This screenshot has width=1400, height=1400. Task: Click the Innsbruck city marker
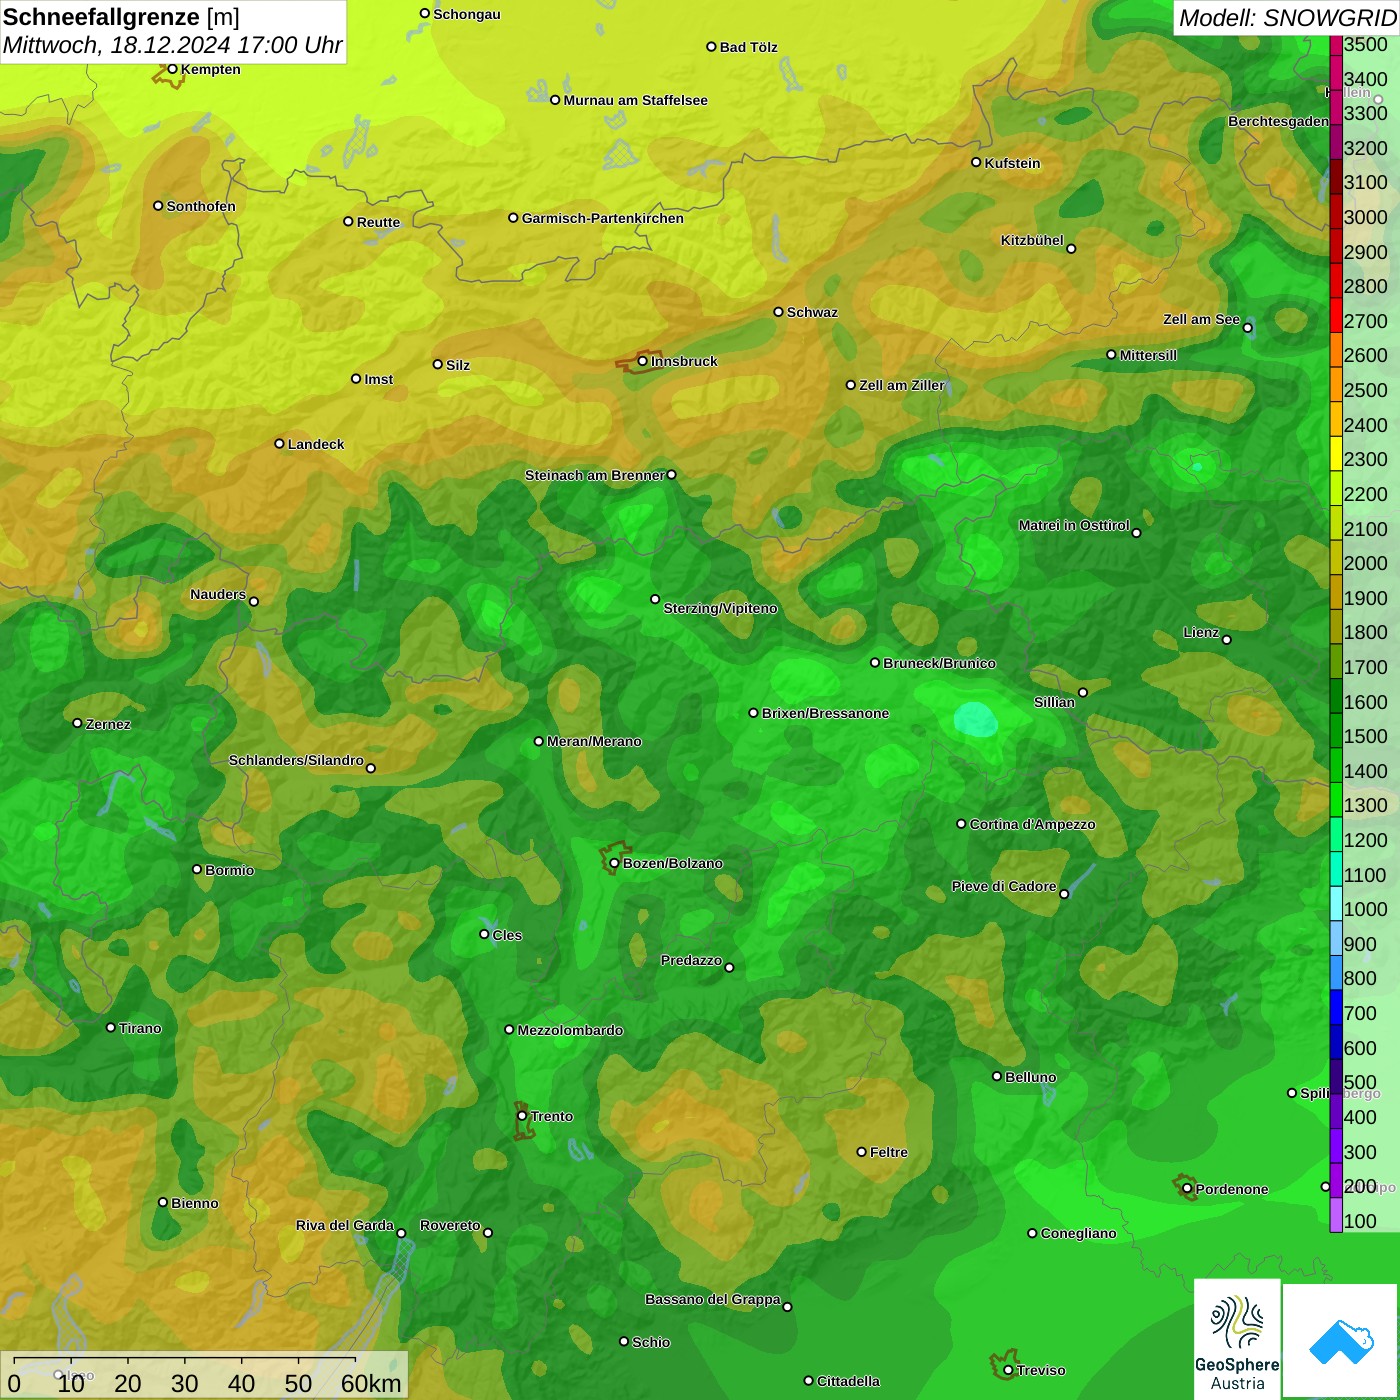643,361
